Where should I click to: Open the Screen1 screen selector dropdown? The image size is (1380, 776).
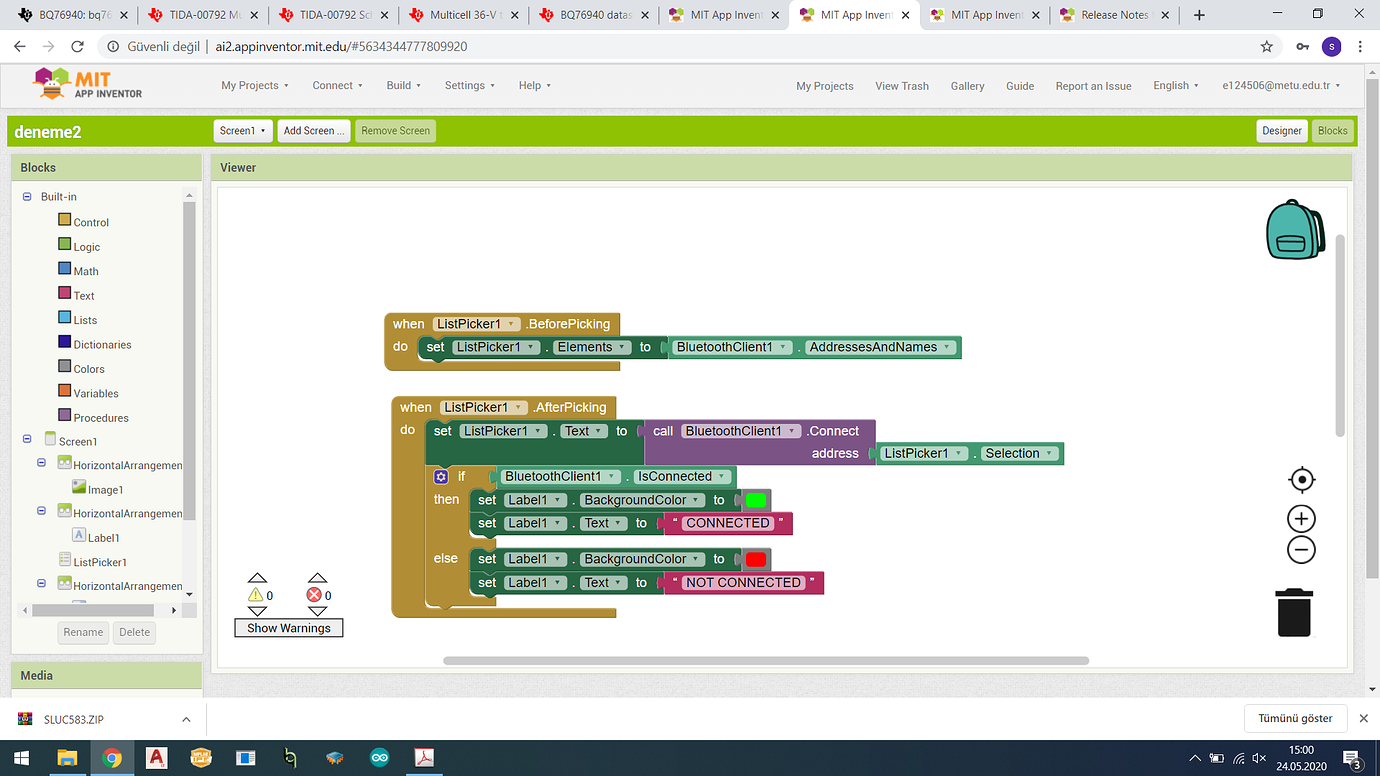coord(243,131)
